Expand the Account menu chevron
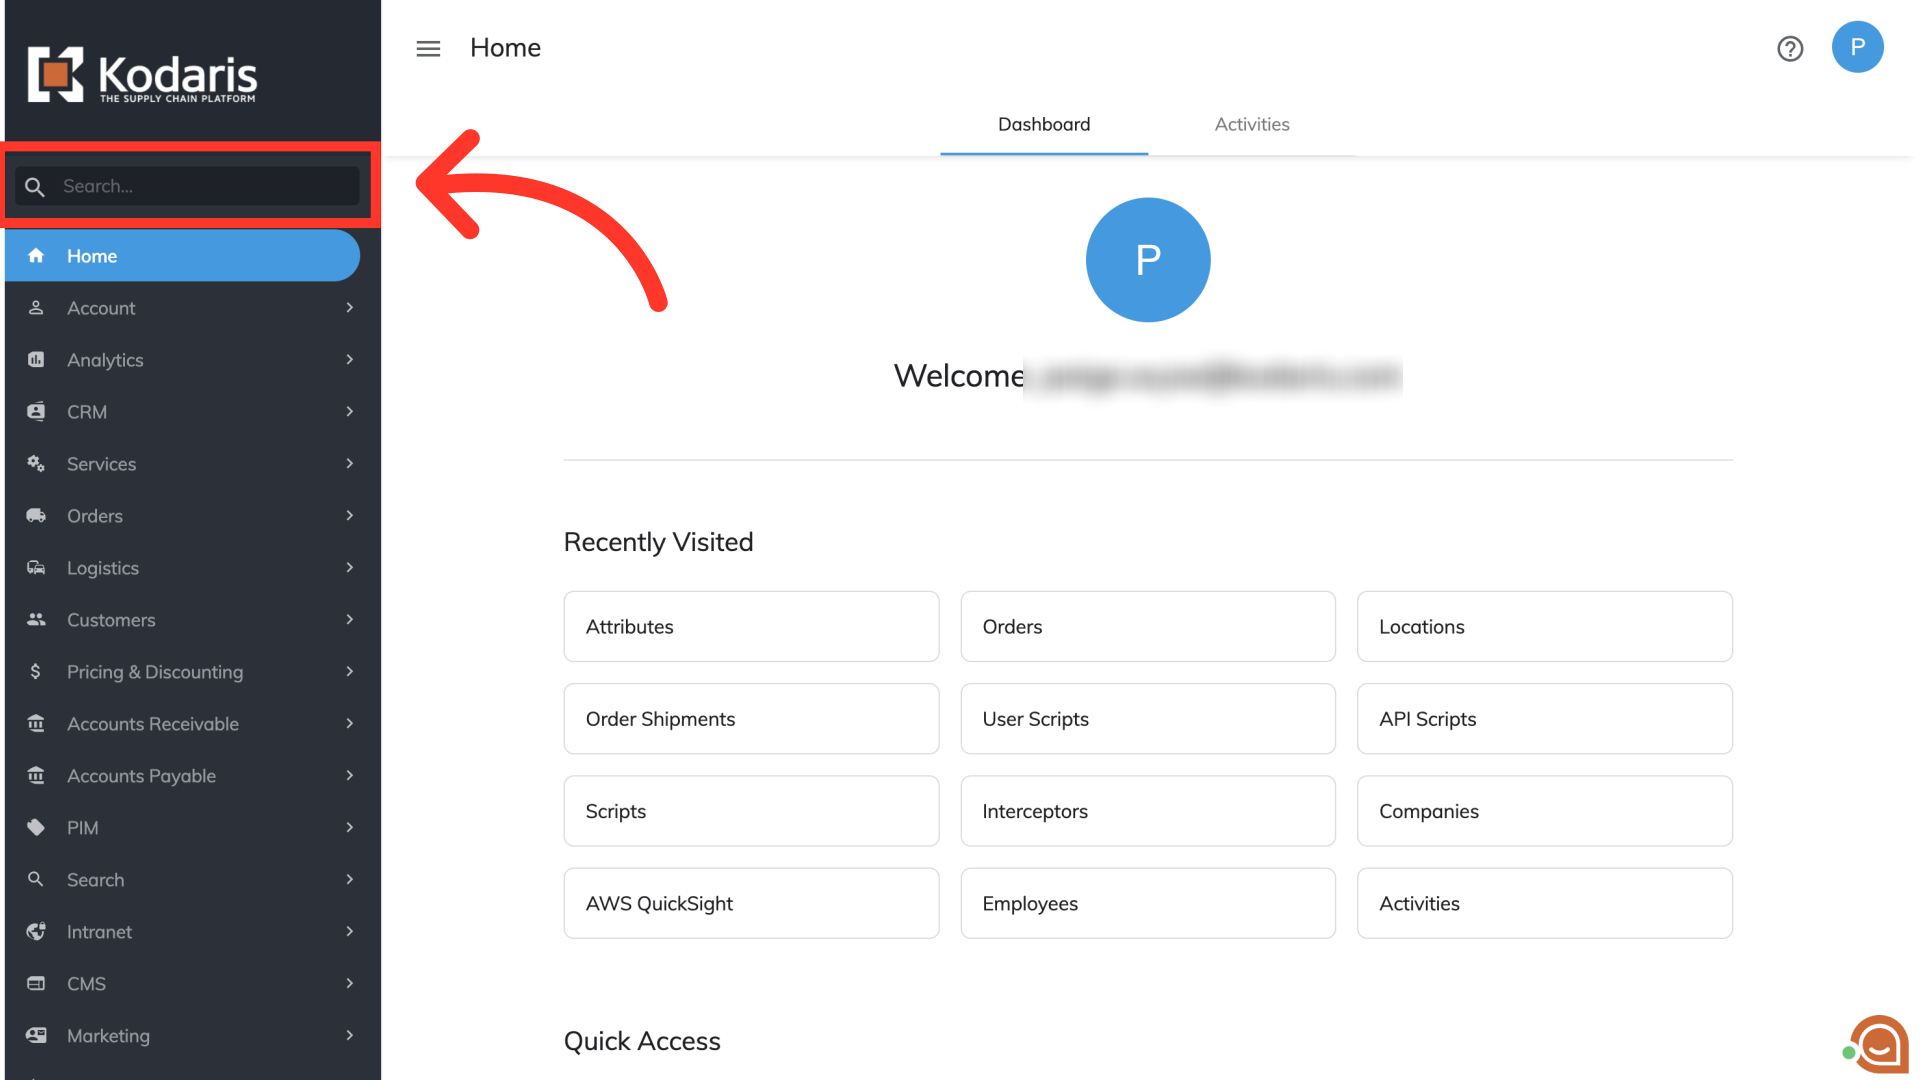1920x1080 pixels. coord(349,308)
